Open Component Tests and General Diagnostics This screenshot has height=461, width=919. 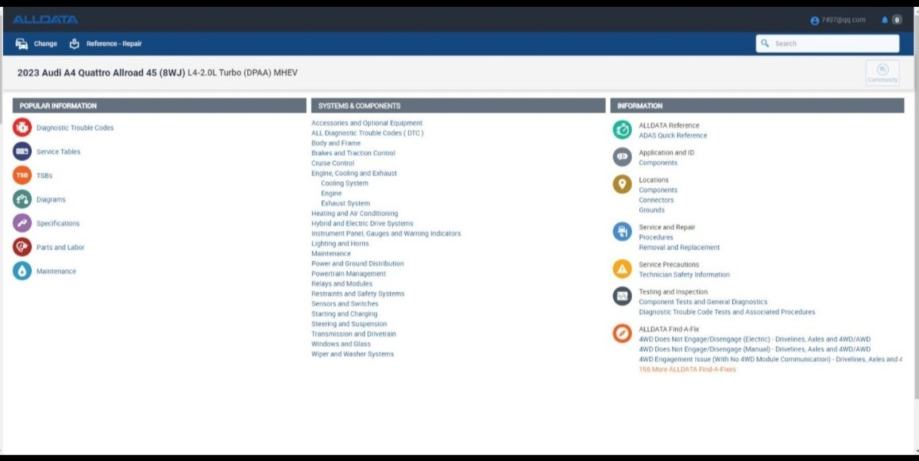pos(703,302)
